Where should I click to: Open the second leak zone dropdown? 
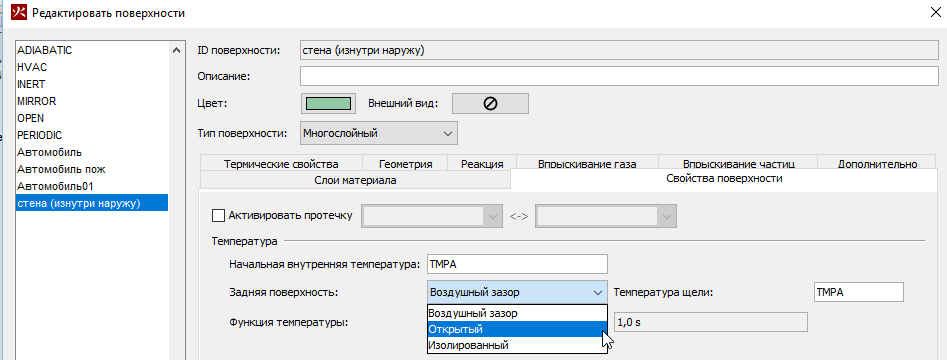pos(606,216)
